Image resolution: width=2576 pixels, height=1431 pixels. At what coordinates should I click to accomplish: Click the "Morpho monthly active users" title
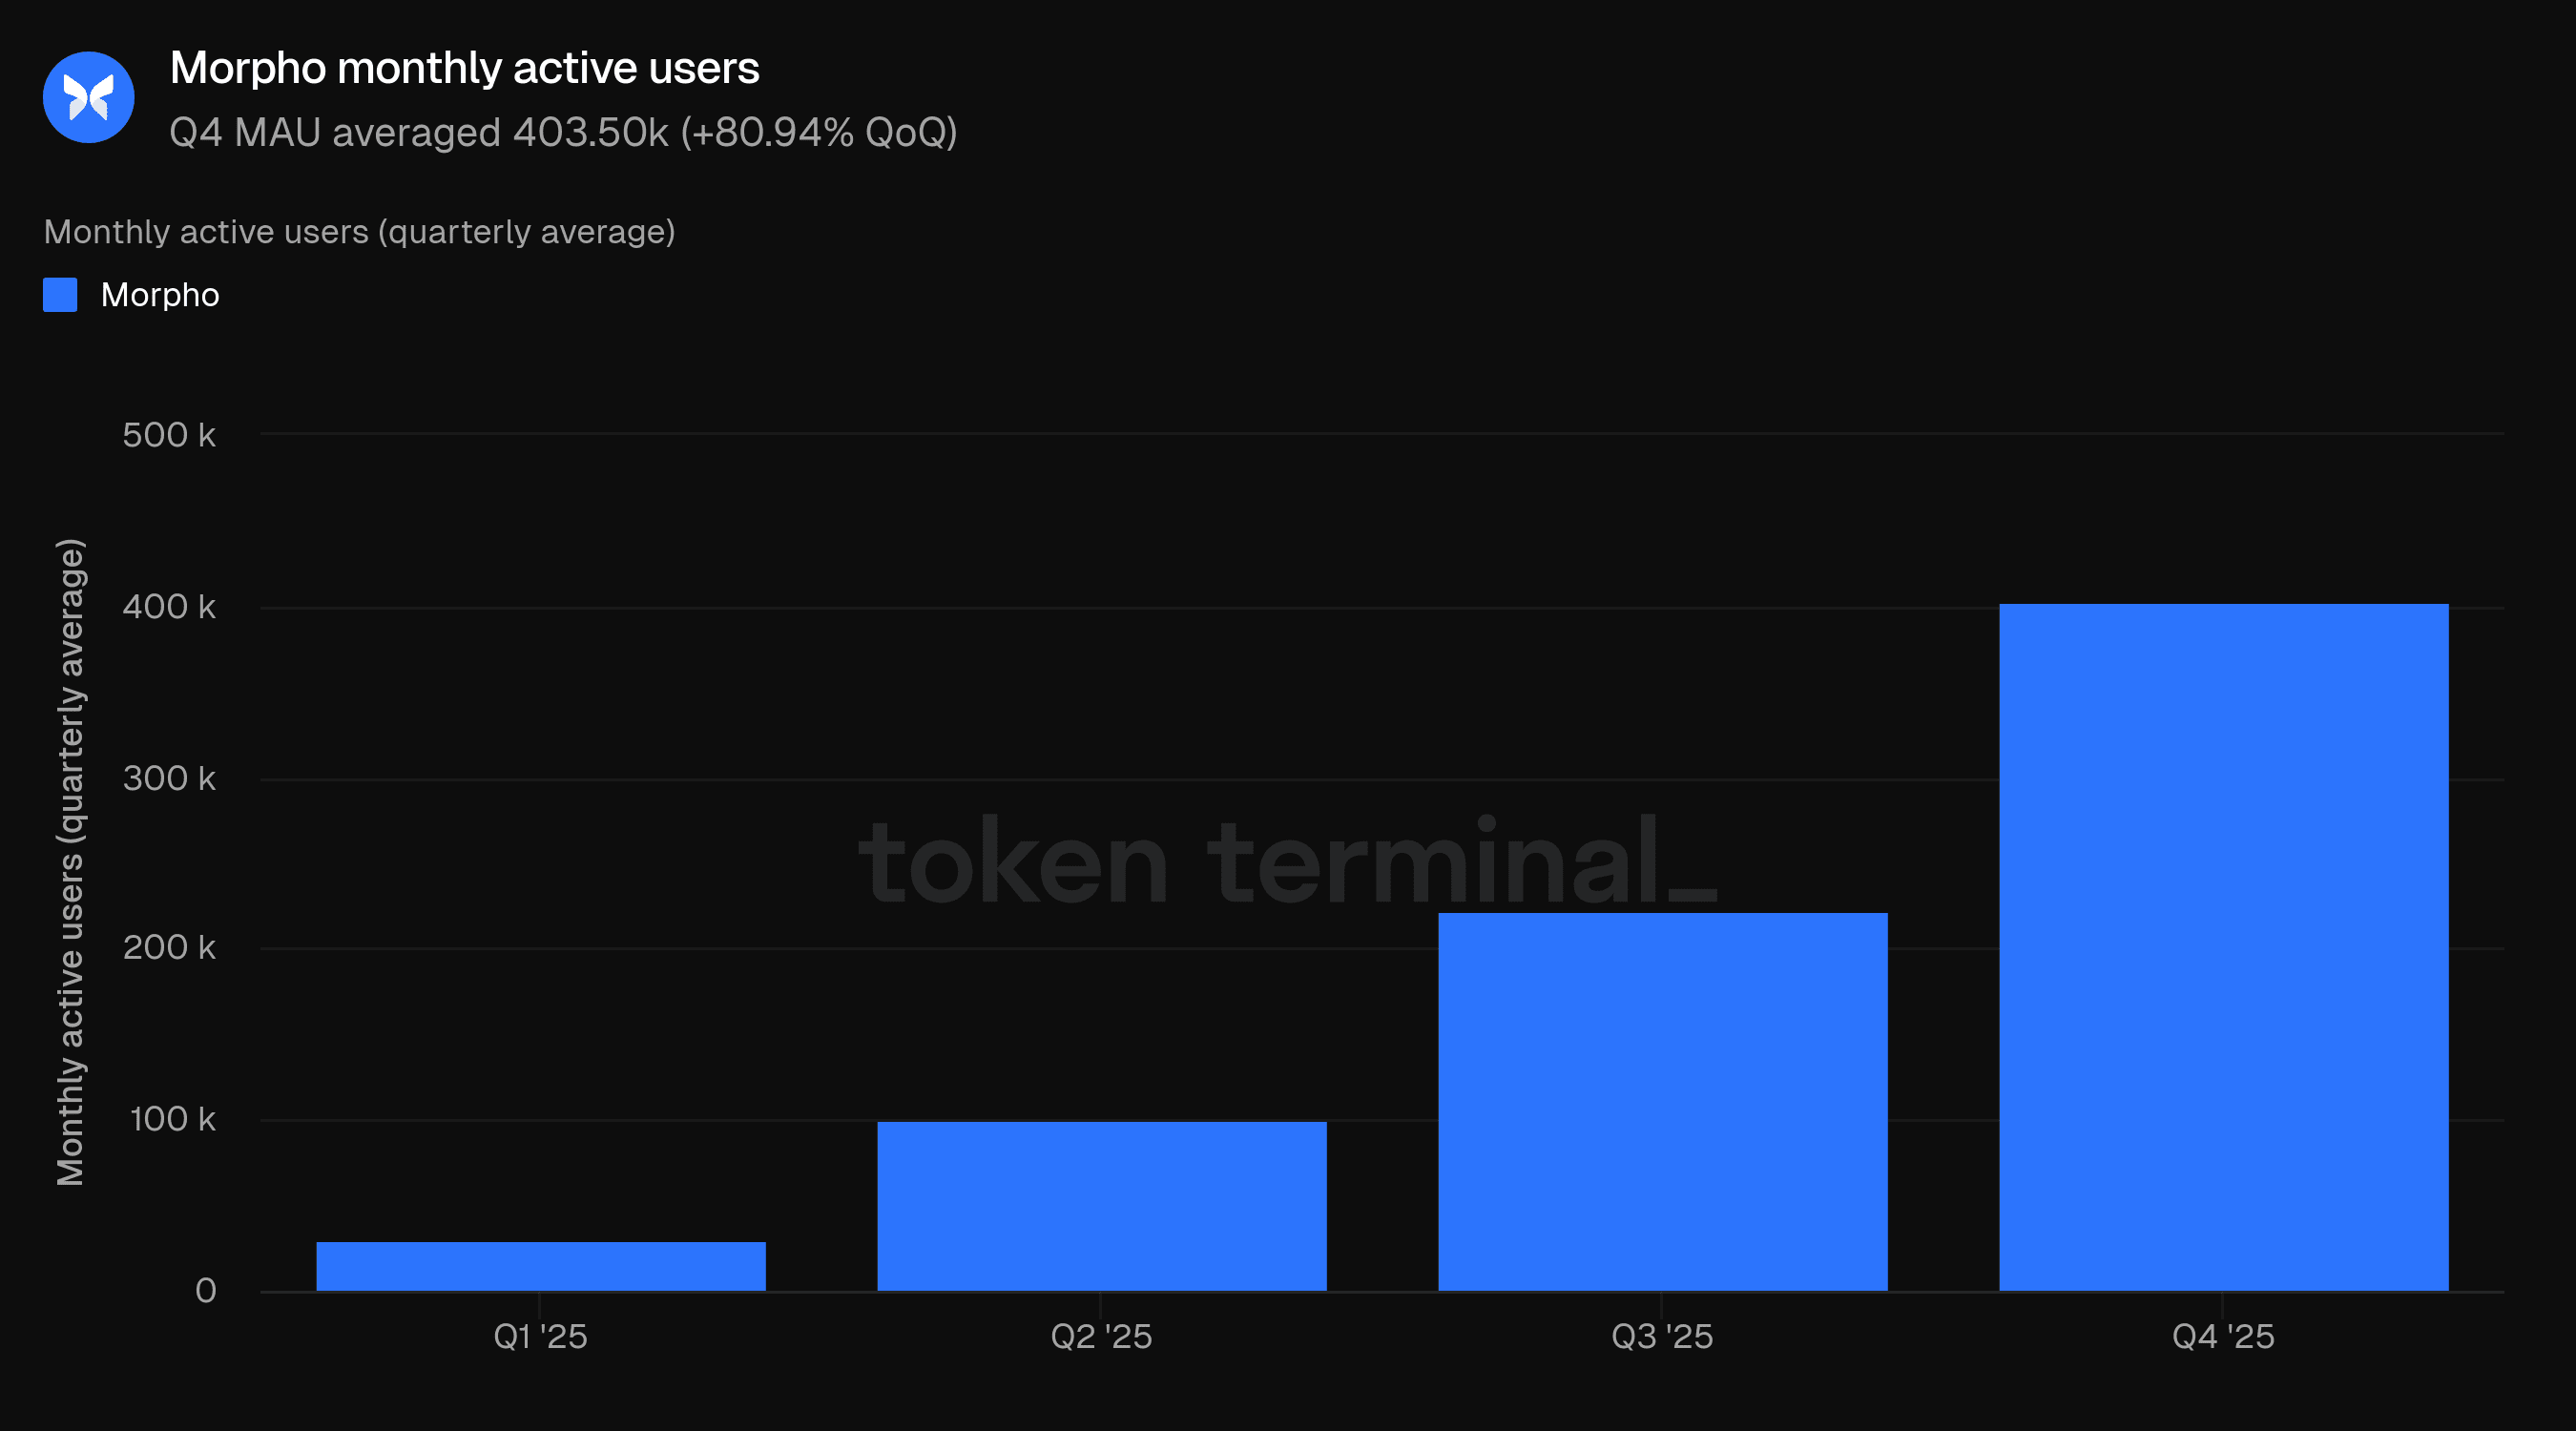(x=465, y=68)
